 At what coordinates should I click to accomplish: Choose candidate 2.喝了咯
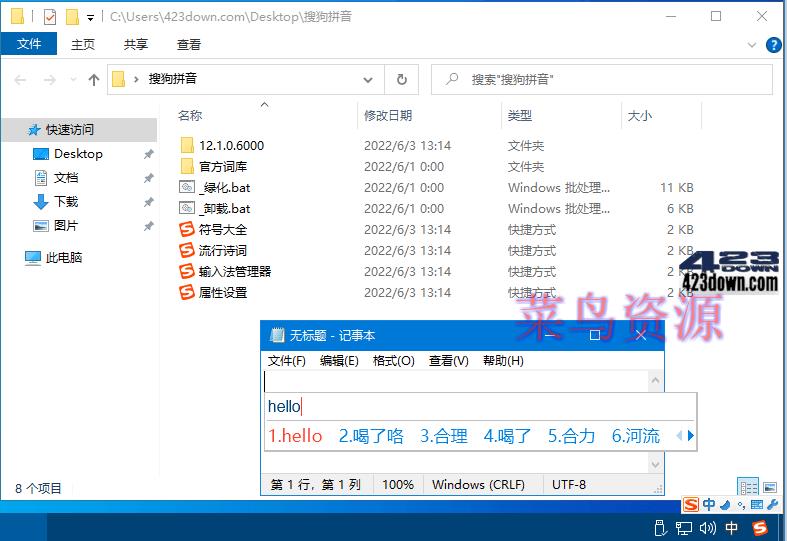coord(371,436)
